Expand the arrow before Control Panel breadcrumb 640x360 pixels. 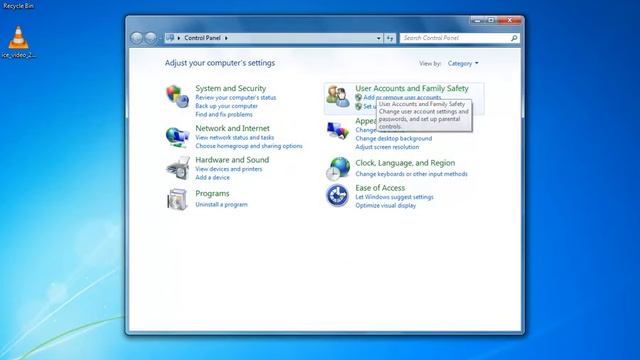[x=179, y=38]
